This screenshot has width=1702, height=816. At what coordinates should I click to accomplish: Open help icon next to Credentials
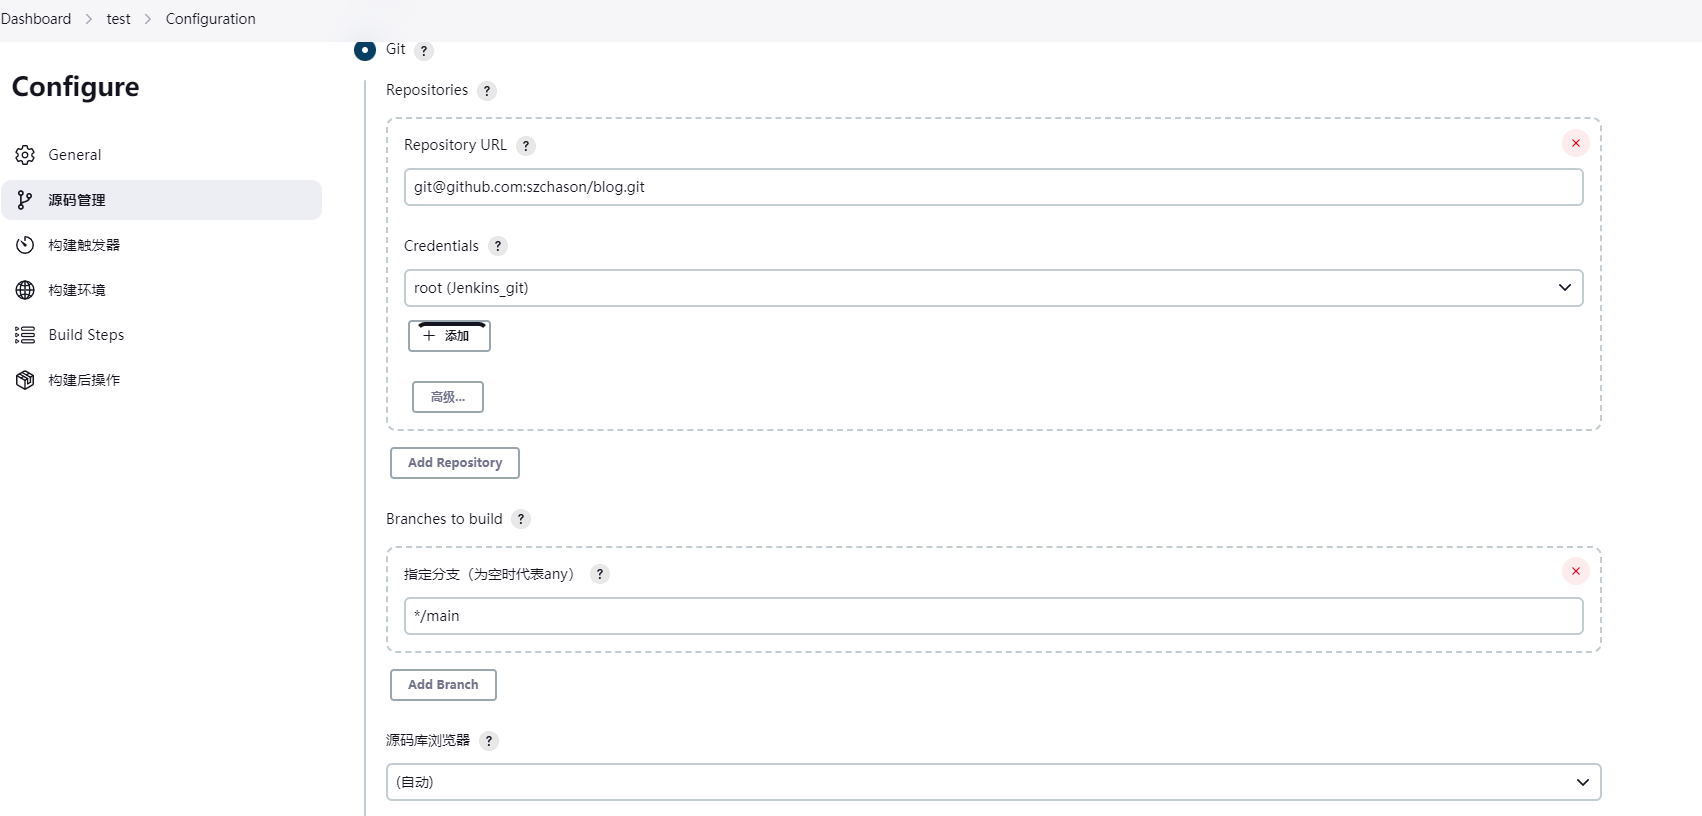click(x=498, y=246)
